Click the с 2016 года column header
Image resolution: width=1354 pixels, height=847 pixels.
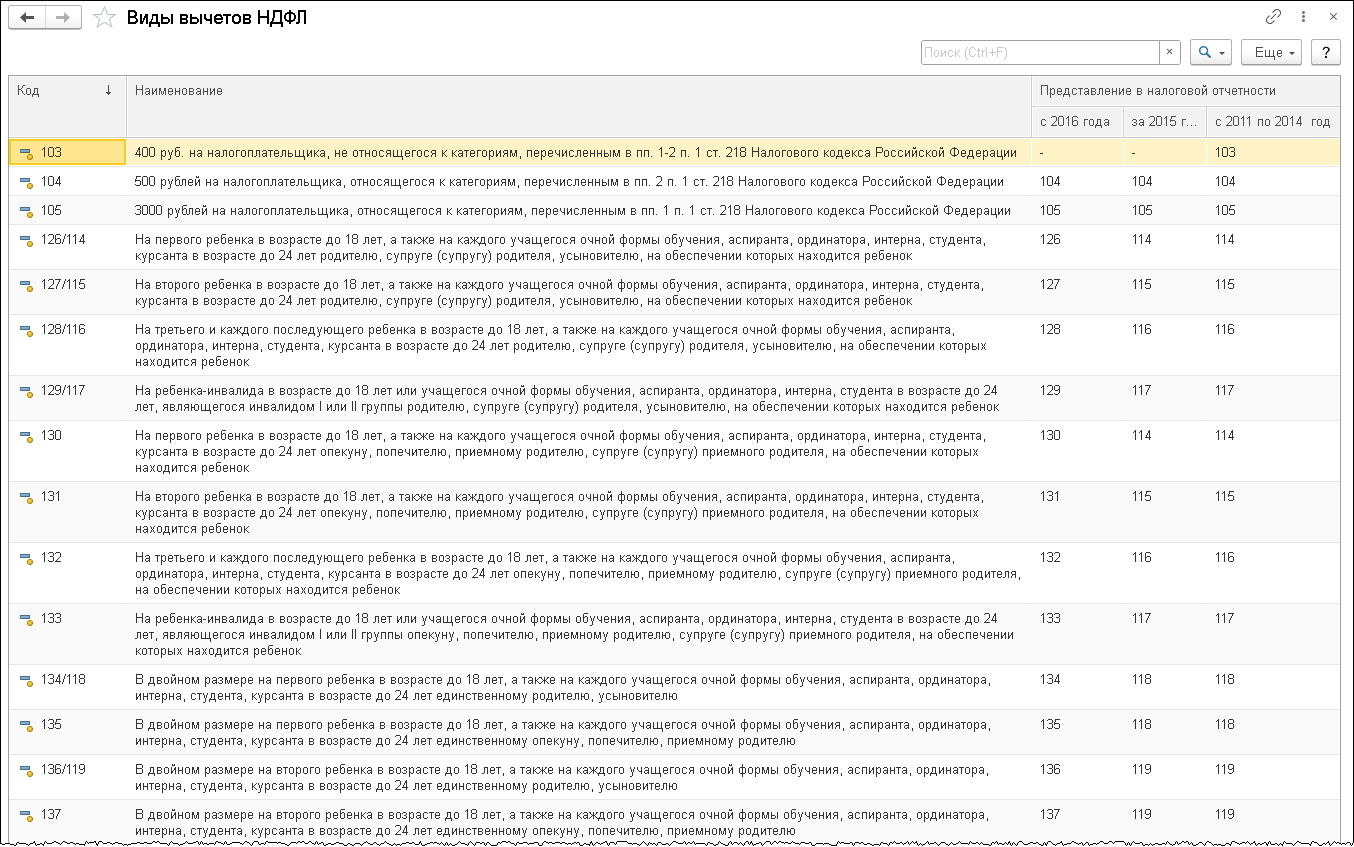tap(1076, 121)
